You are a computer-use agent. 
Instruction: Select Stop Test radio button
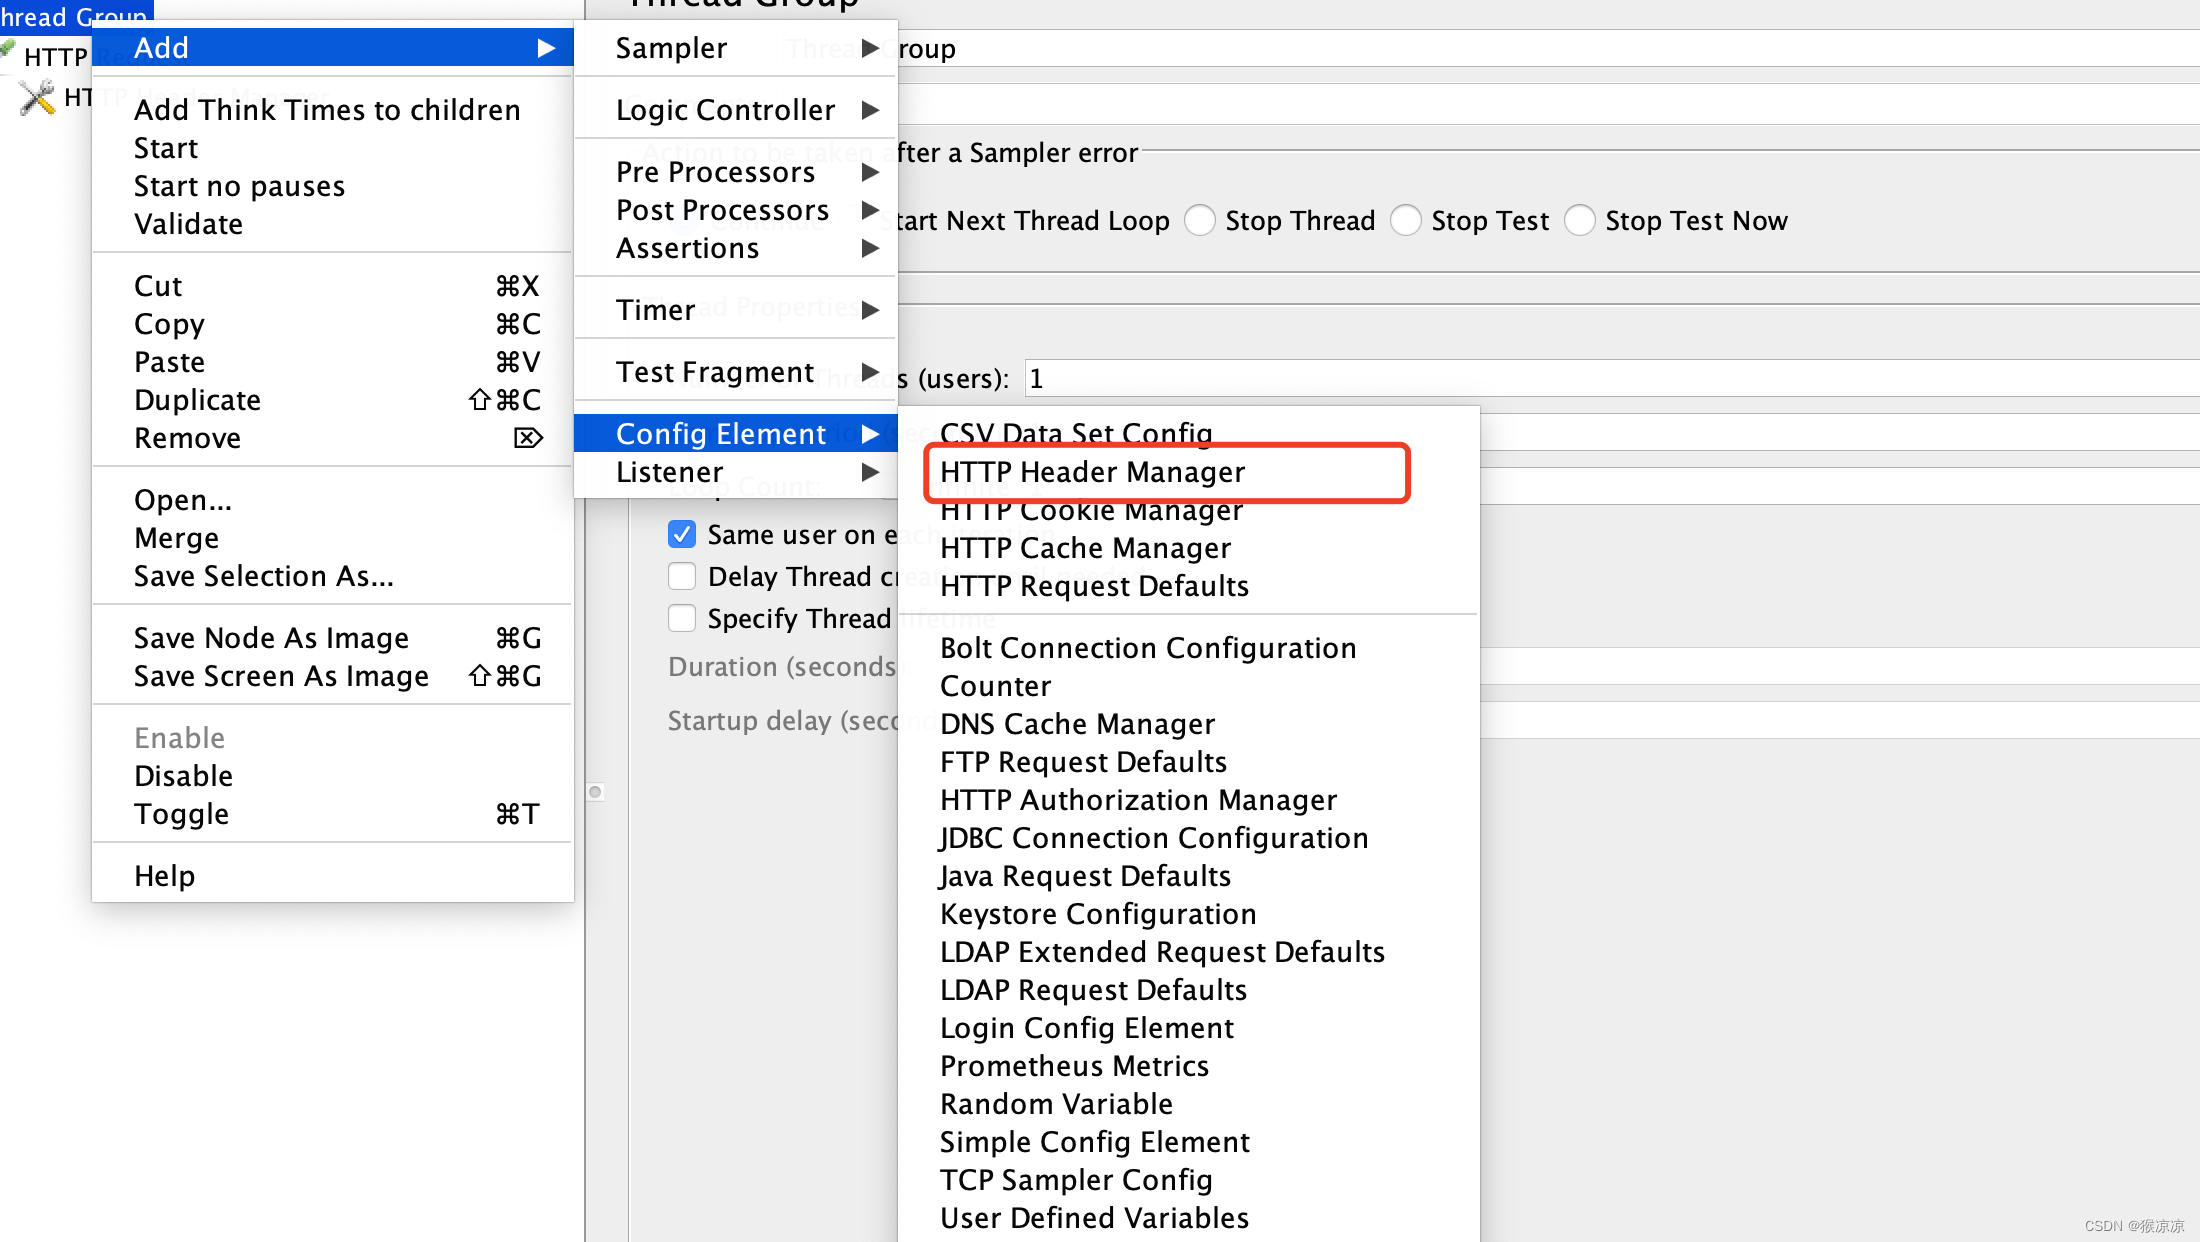(x=1406, y=220)
